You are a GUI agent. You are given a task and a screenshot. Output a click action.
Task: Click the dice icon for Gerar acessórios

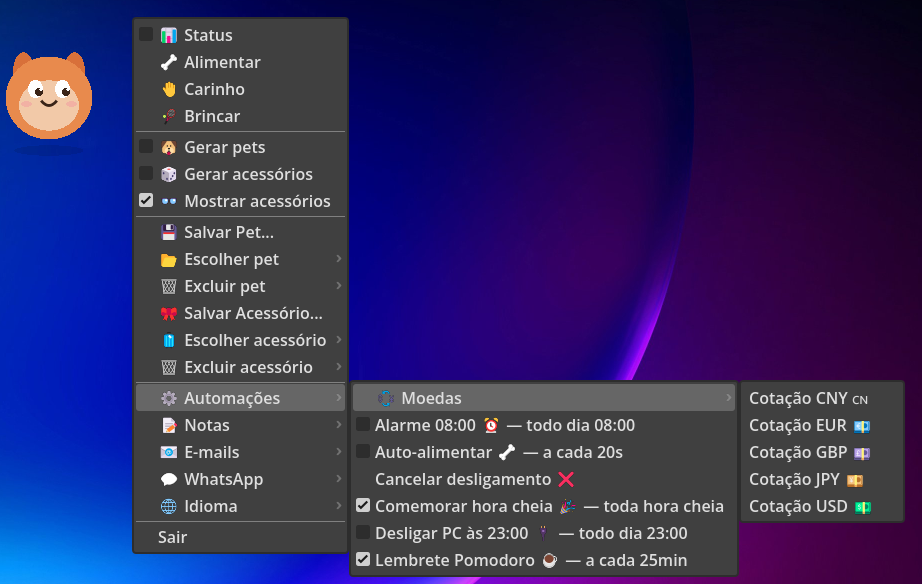tap(169, 175)
